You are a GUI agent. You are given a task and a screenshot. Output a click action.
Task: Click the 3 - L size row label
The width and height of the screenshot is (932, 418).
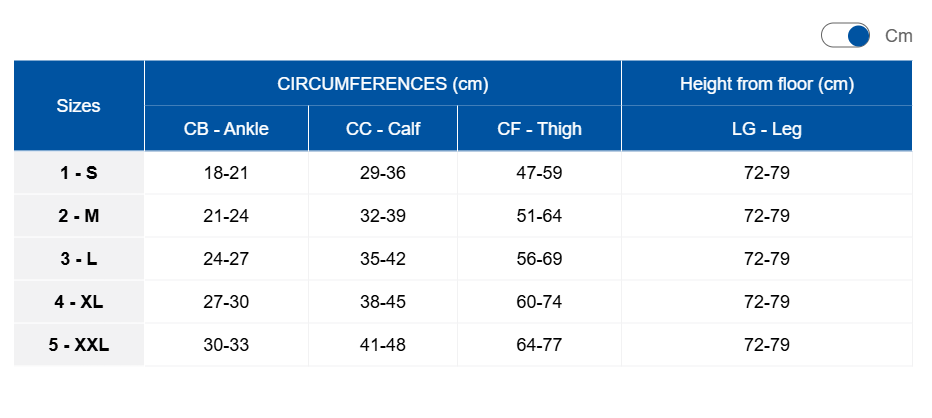click(78, 259)
